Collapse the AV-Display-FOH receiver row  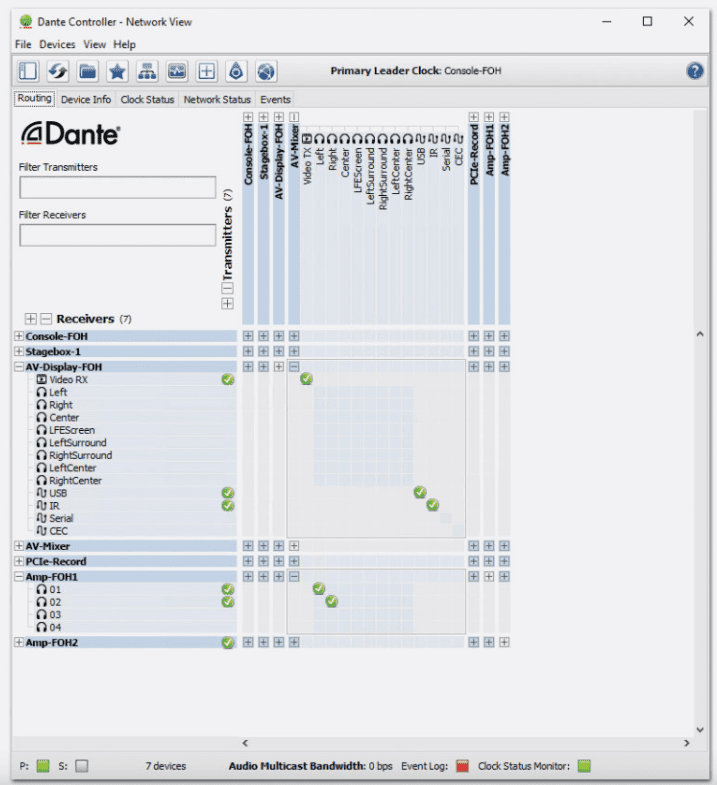[19, 367]
